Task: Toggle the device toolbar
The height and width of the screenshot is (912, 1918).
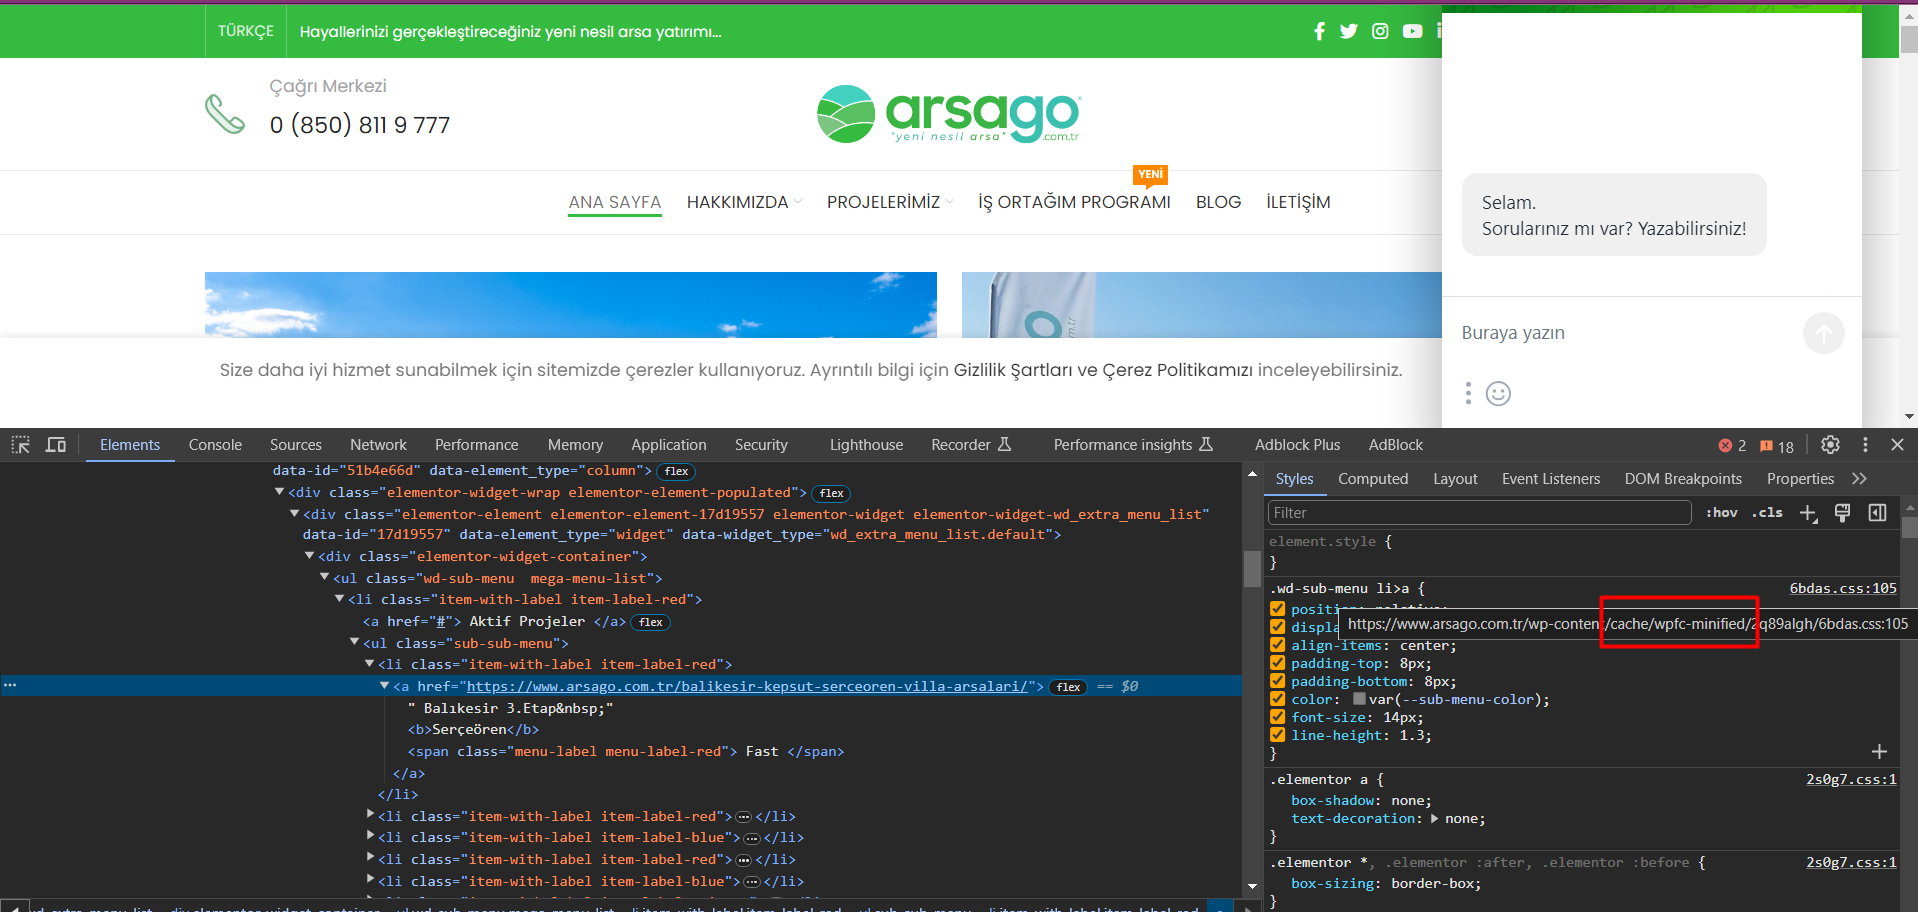Action: tap(56, 445)
